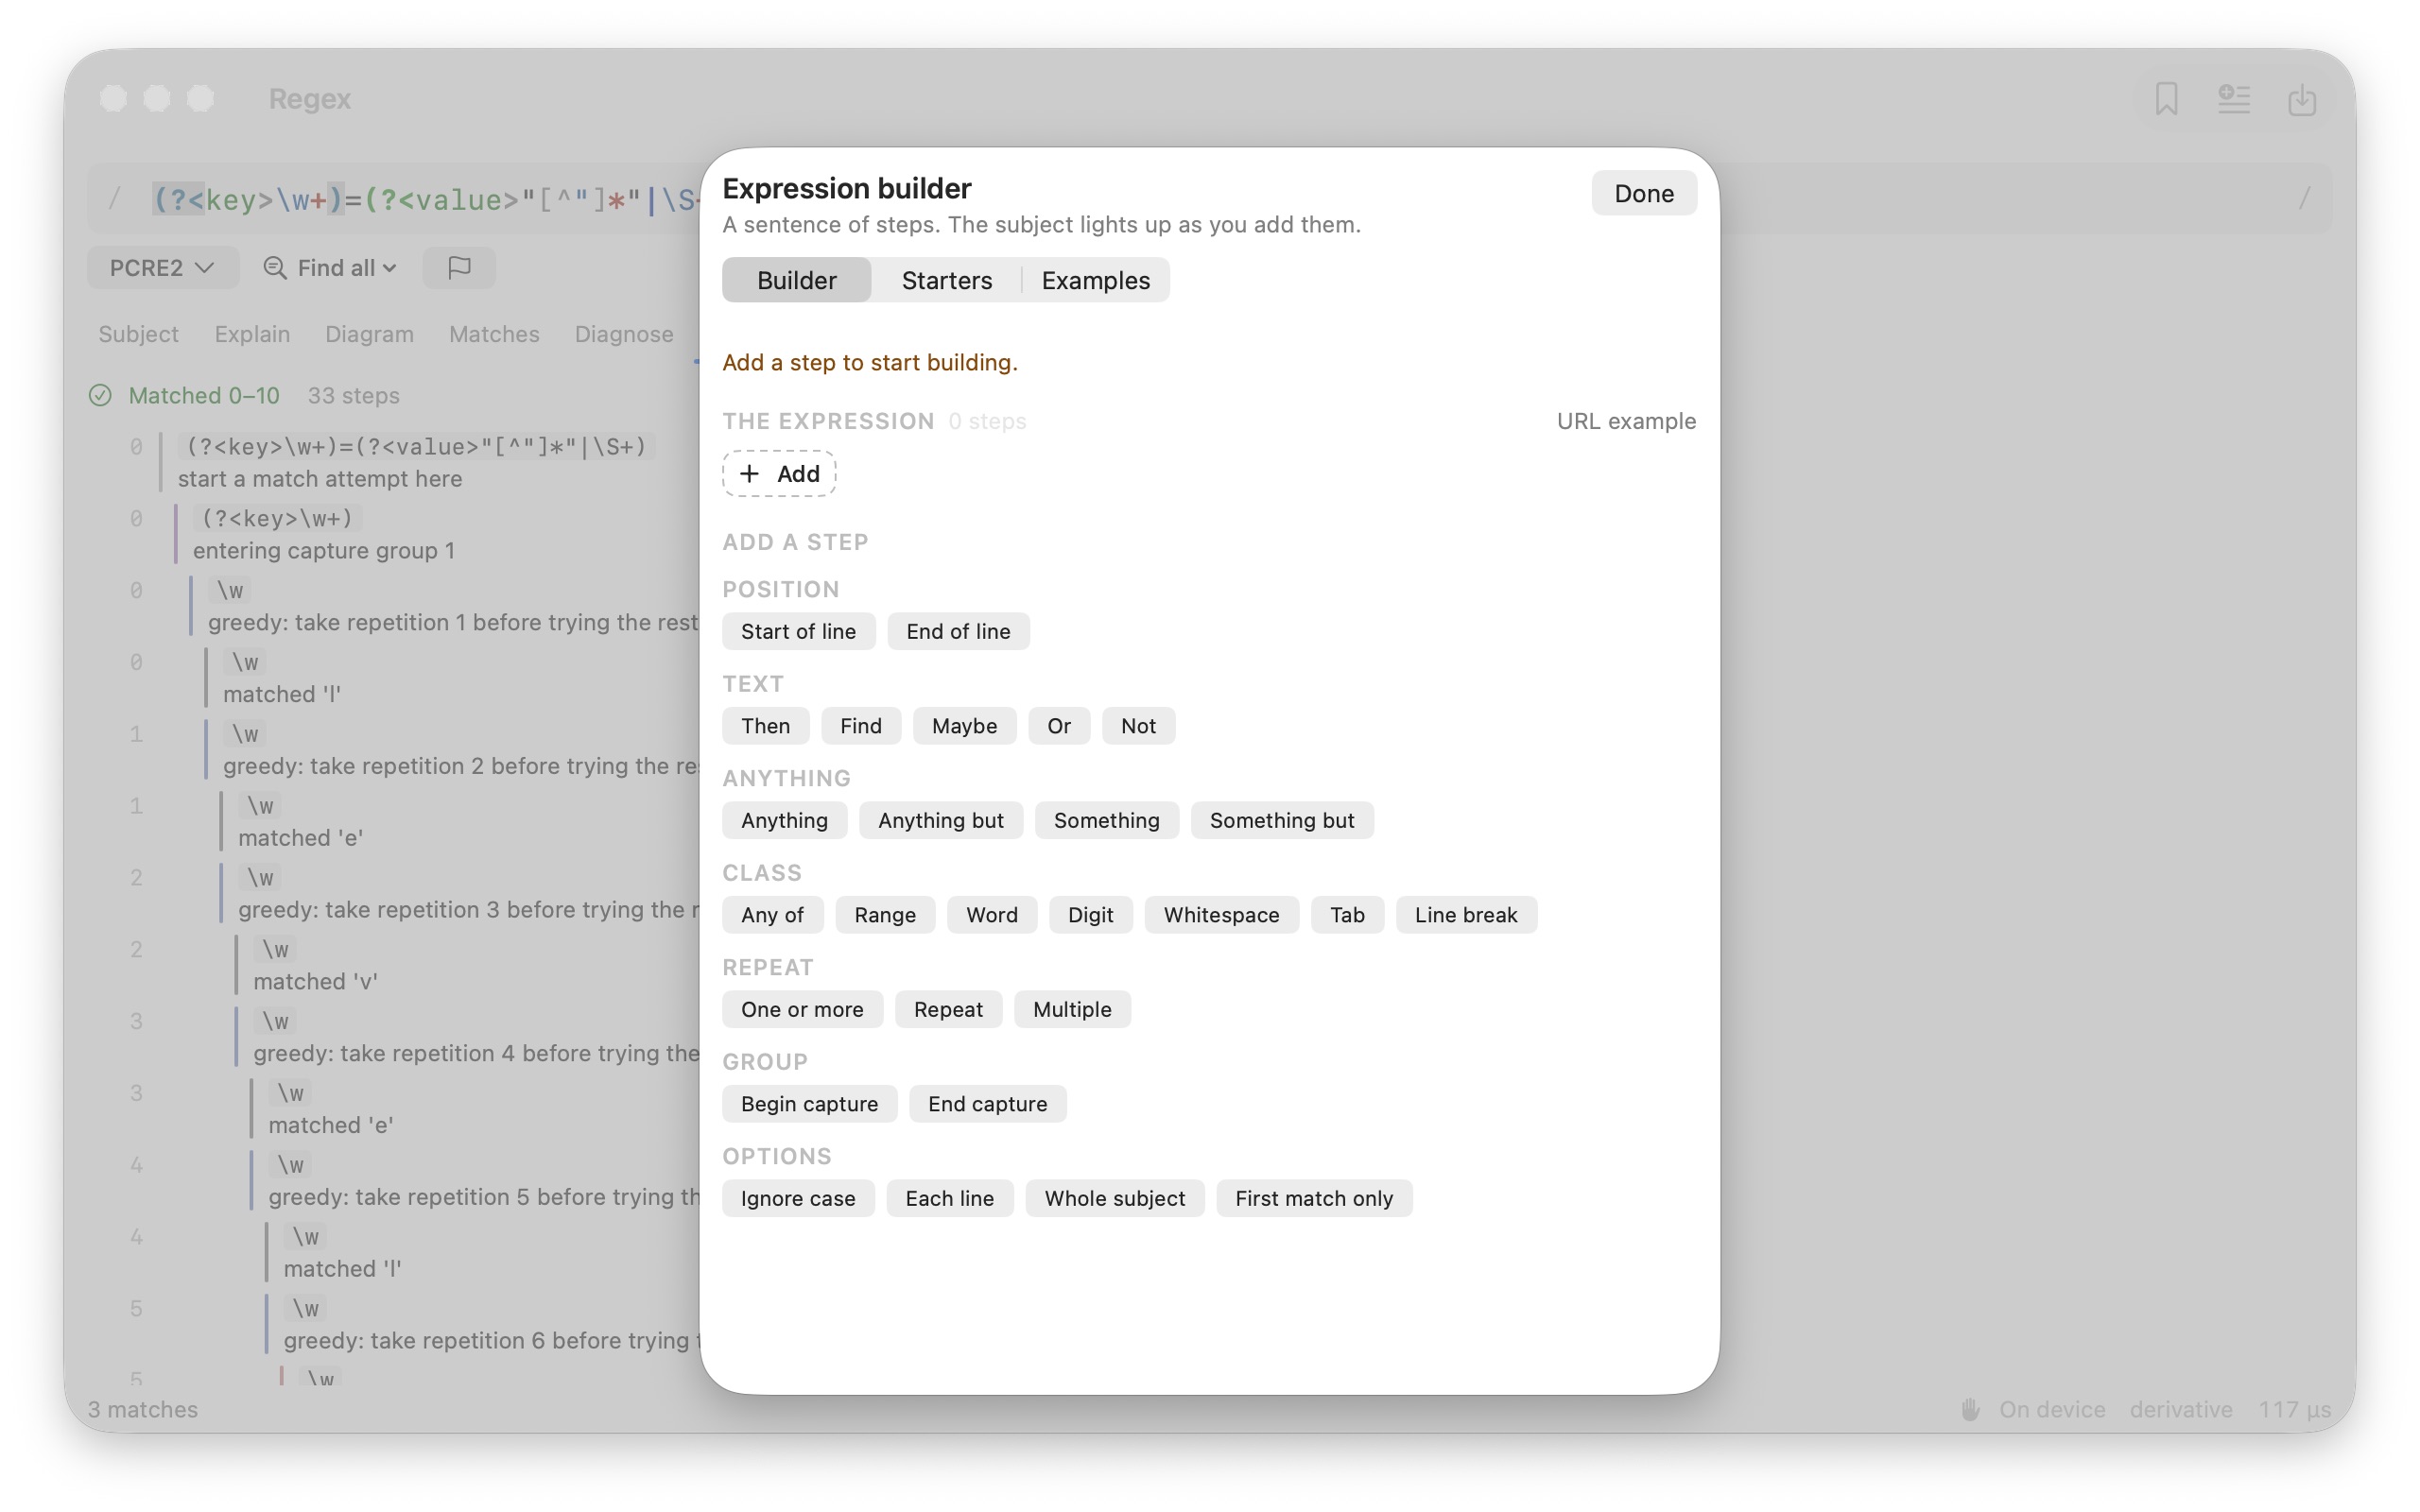
Task: Add the Or step
Action: pyautogui.click(x=1059, y=726)
